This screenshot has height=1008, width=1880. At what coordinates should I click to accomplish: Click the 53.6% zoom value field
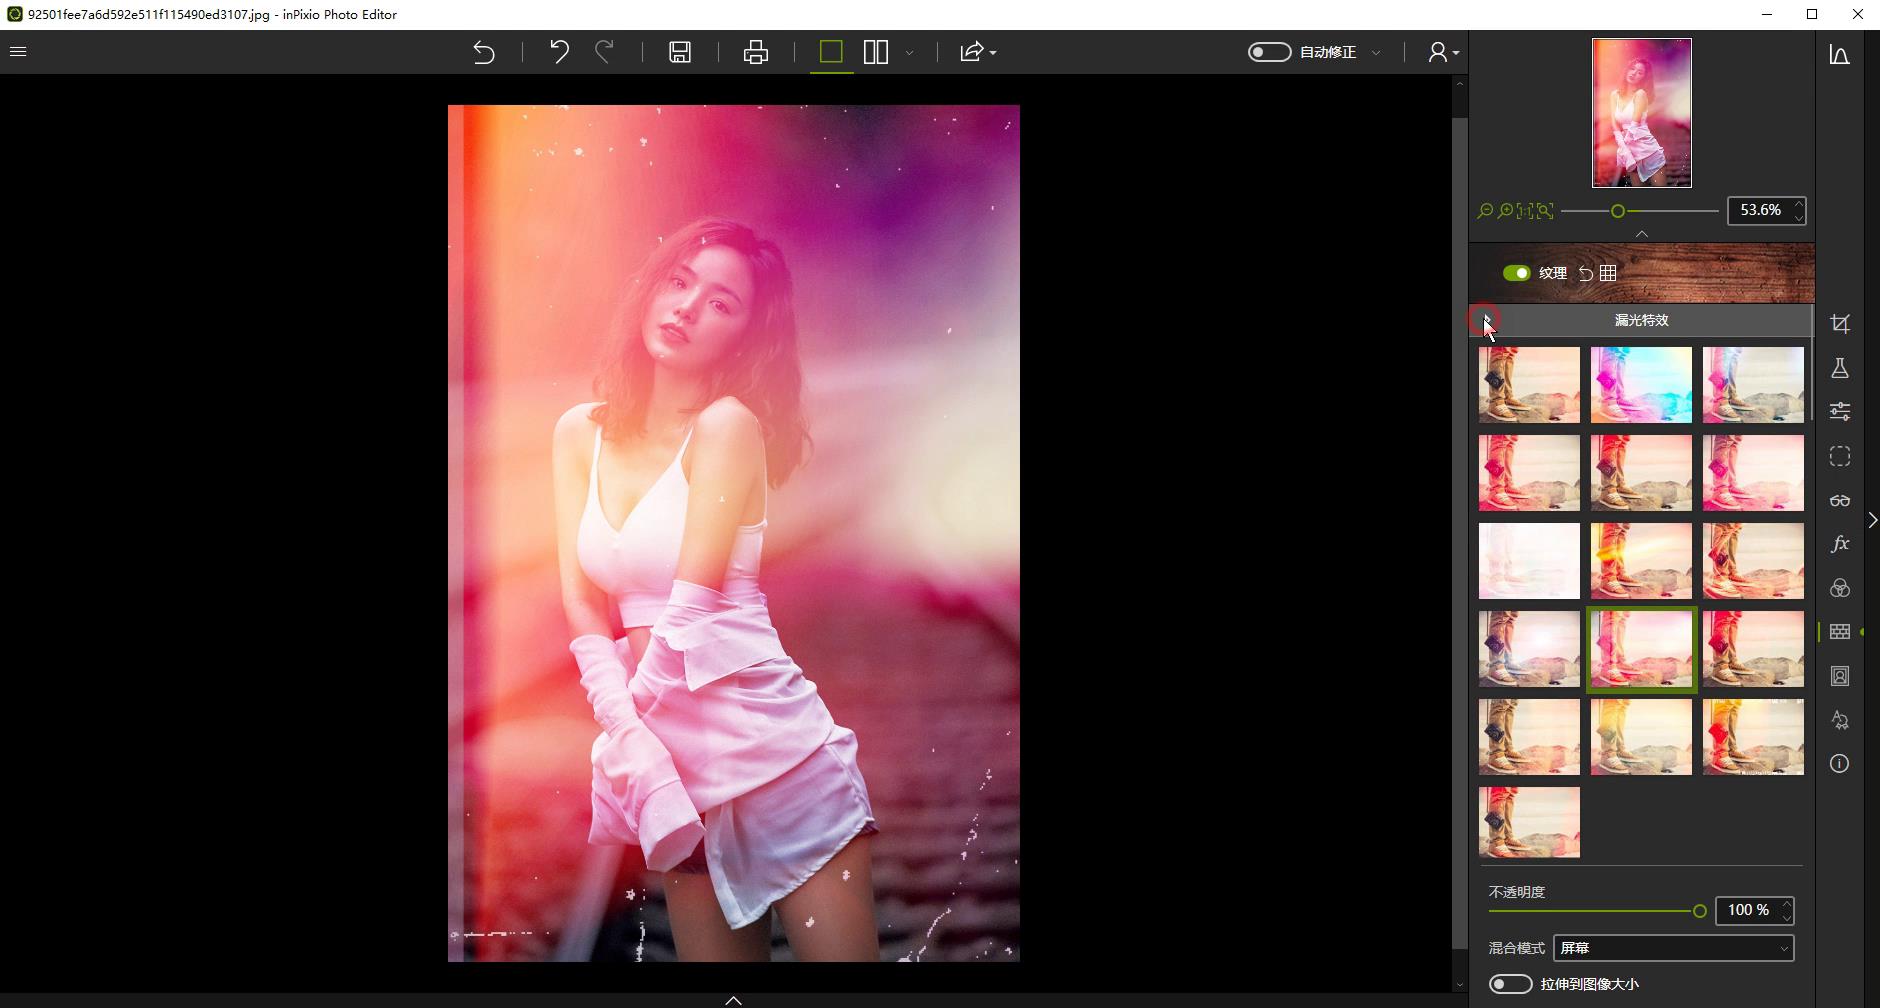click(1759, 210)
